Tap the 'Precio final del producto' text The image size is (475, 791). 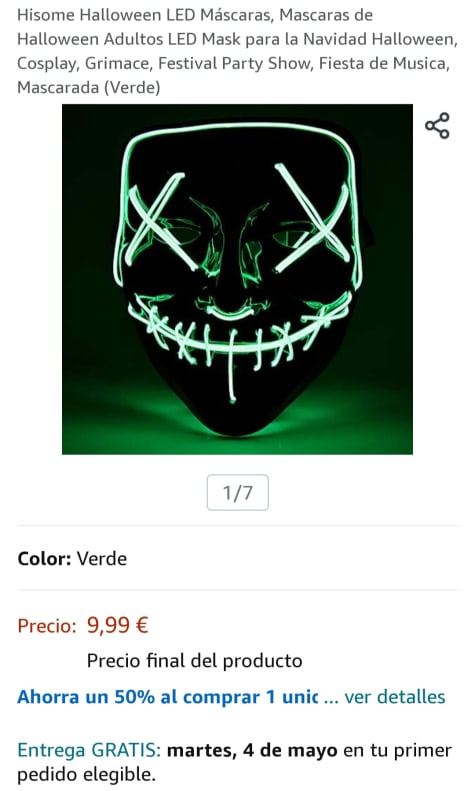coord(195,660)
